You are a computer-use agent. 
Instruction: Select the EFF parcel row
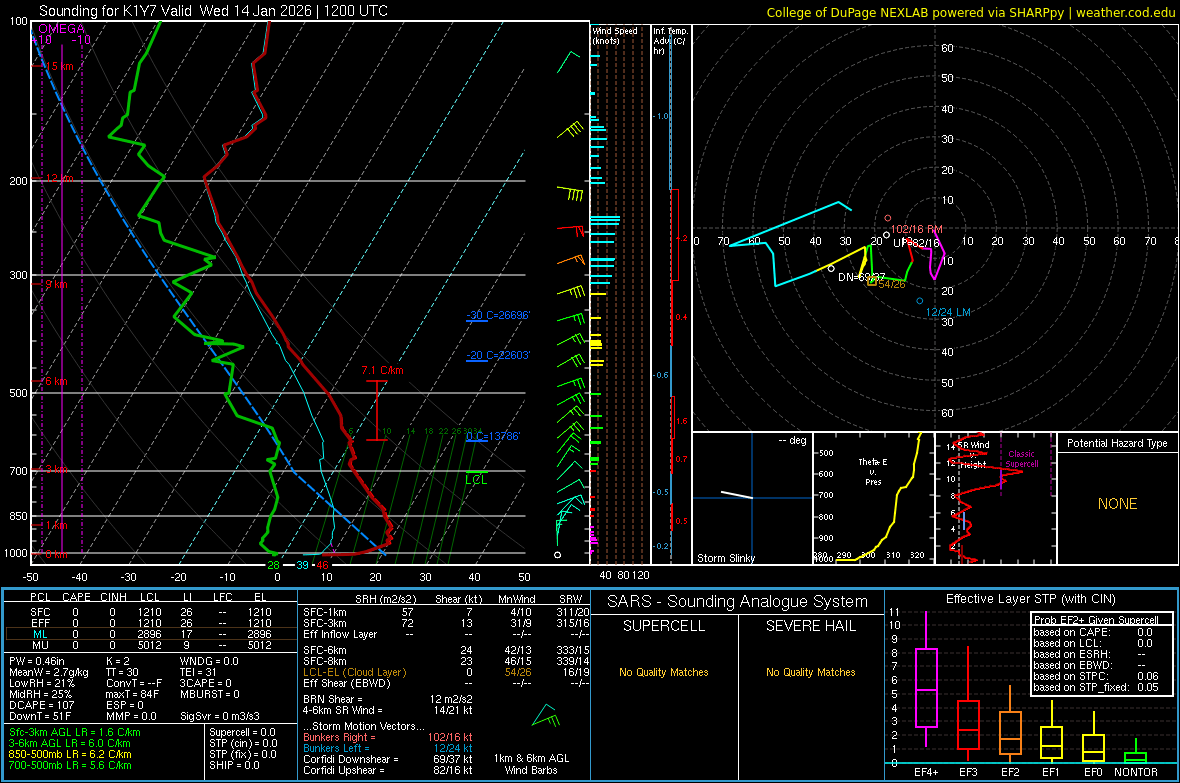click(x=150, y=623)
